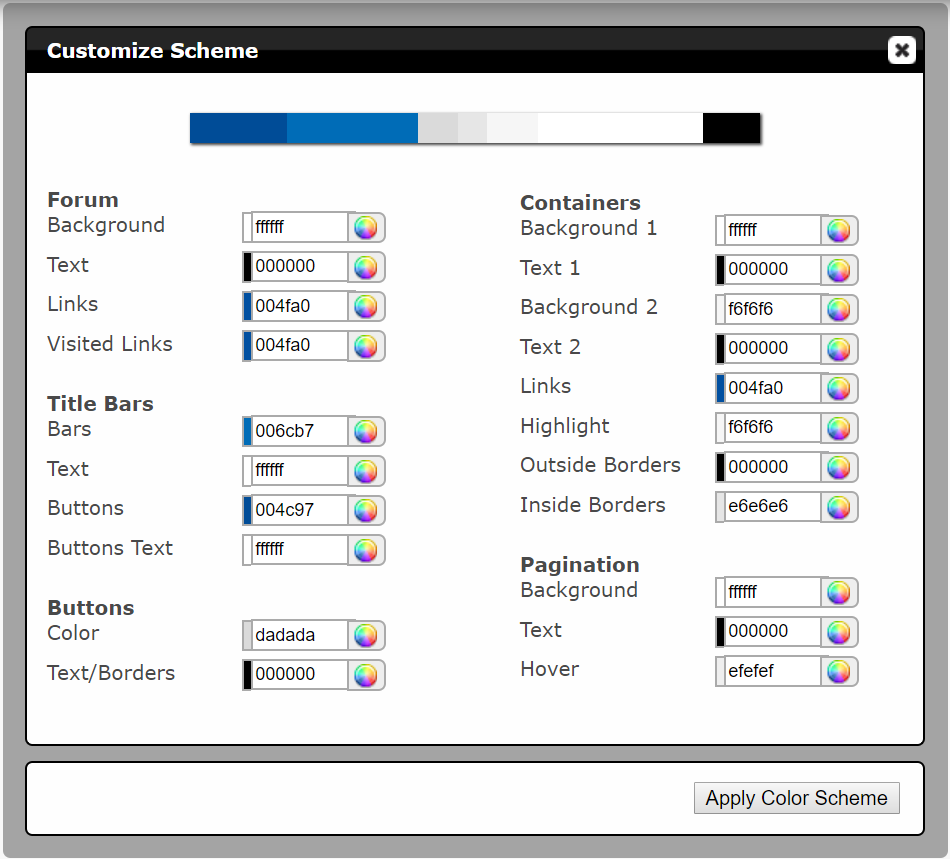Click the Title Bars Bars blue swatch strip
The height and width of the screenshot is (859, 950).
click(247, 431)
